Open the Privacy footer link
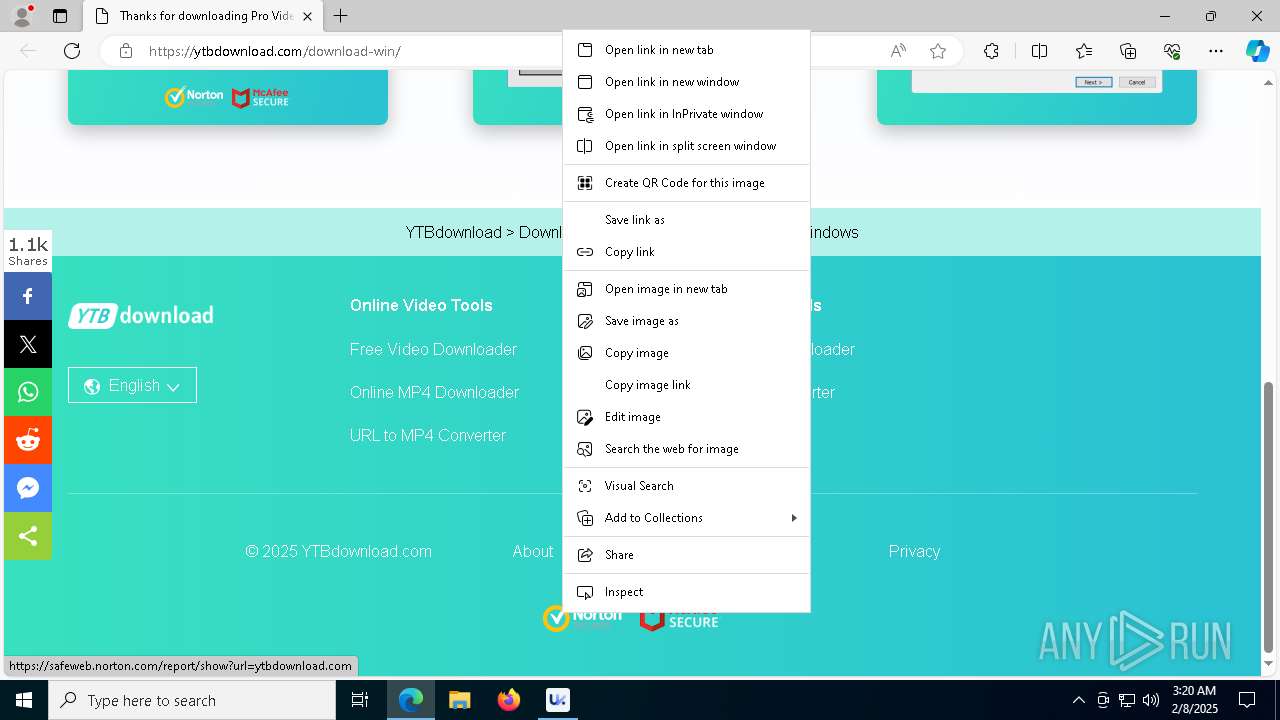Image resolution: width=1280 pixels, height=720 pixels. pyautogui.click(x=914, y=551)
